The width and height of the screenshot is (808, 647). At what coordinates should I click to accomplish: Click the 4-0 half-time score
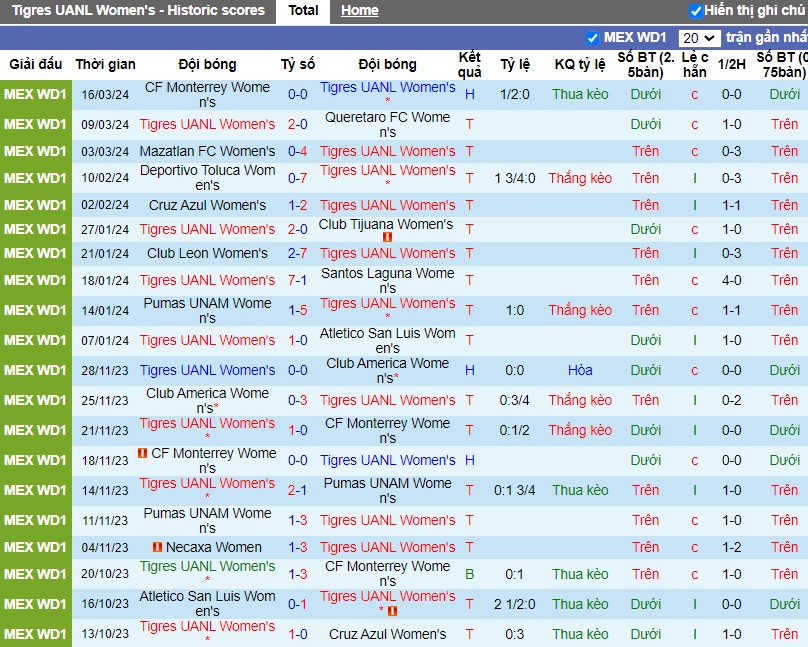(731, 280)
